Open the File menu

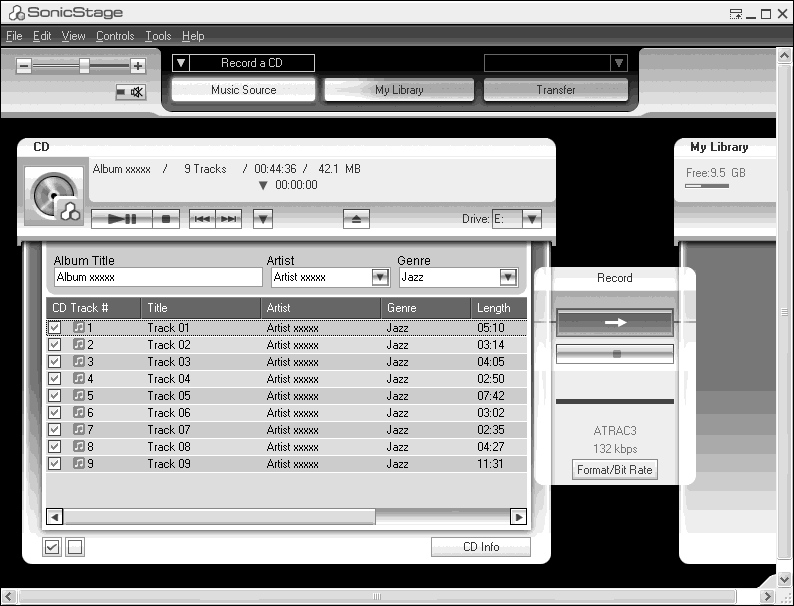14,36
